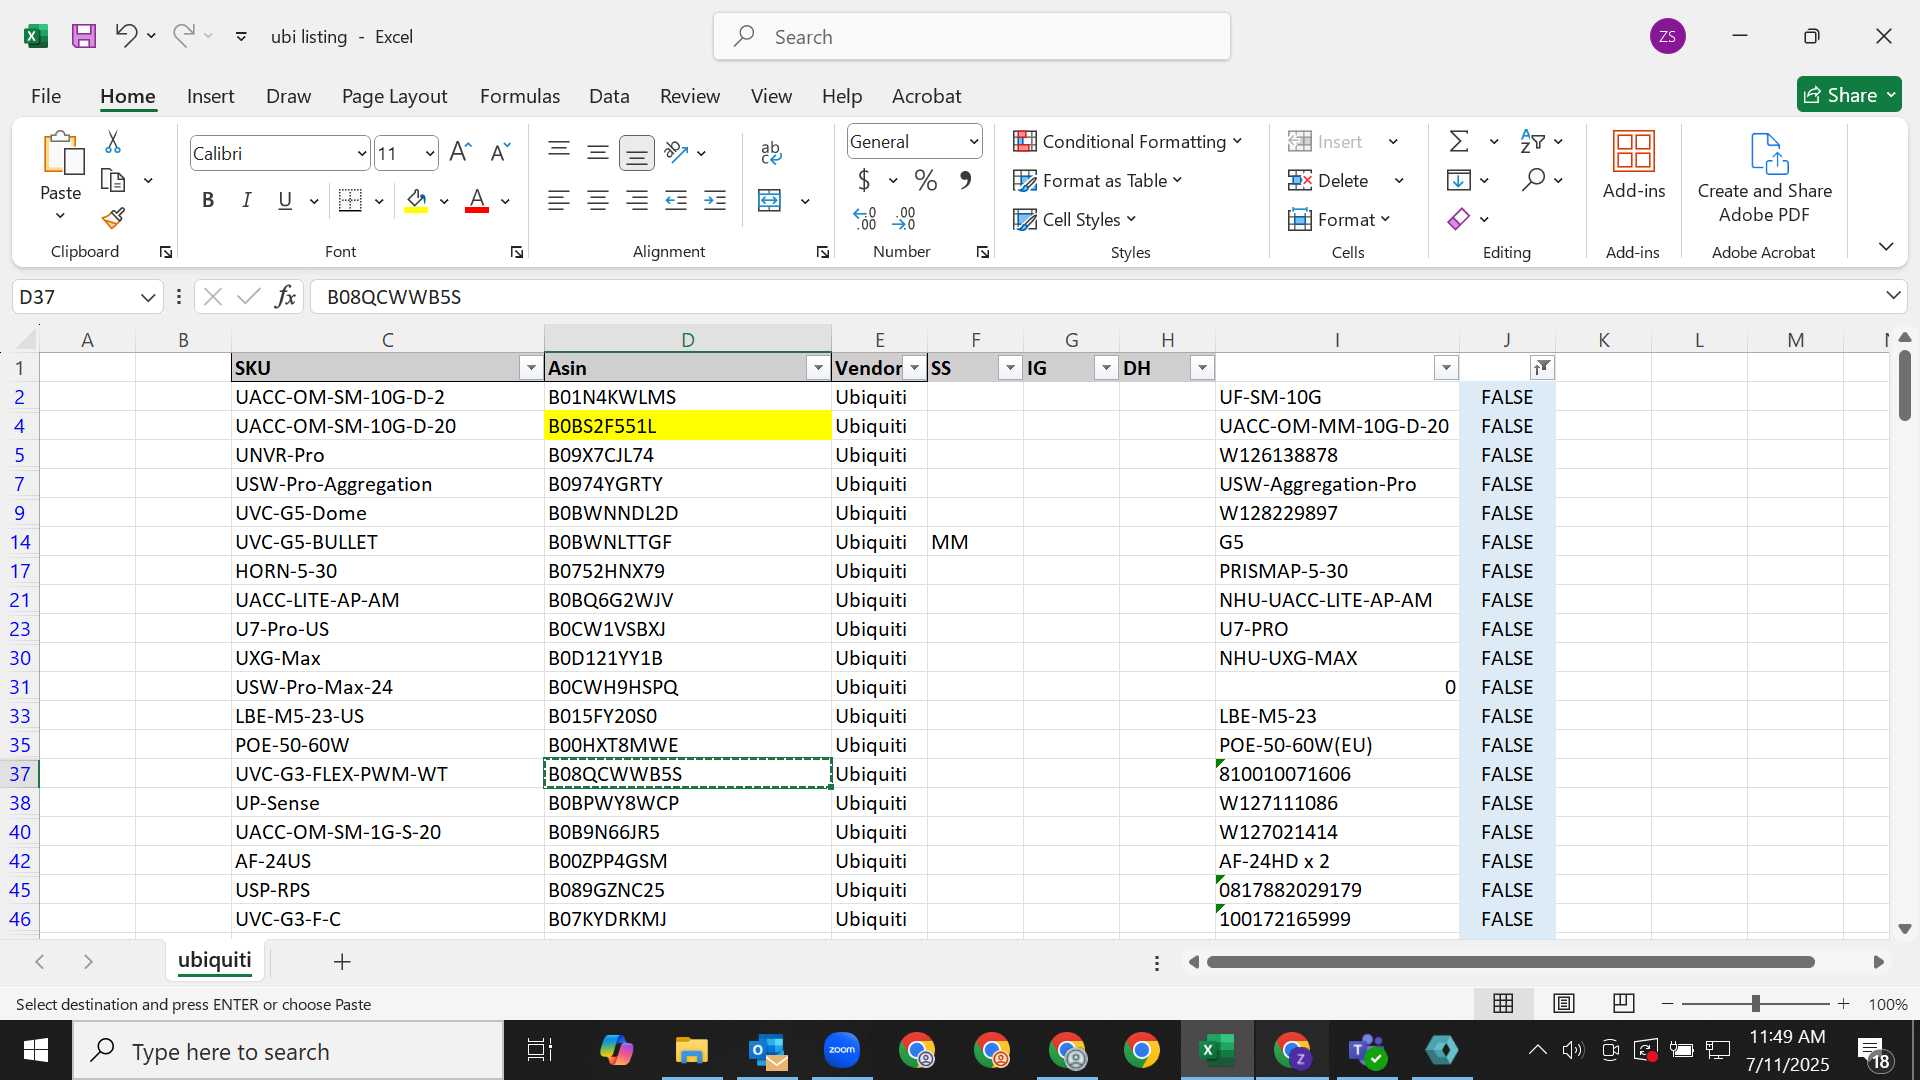Screen dimensions: 1920x1080
Task: Click the Borders icon
Action: click(350, 200)
